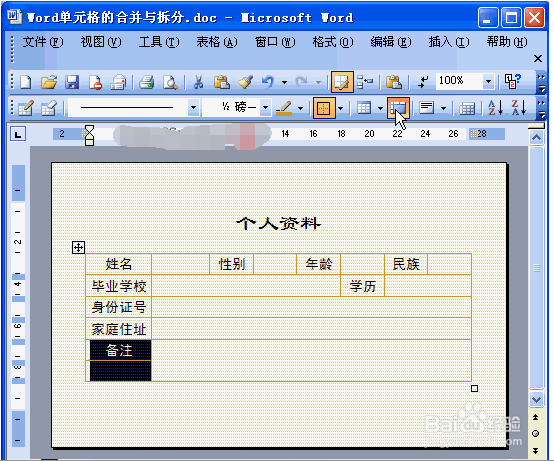
Task: Select the table Eraser tool
Action: click(49, 108)
